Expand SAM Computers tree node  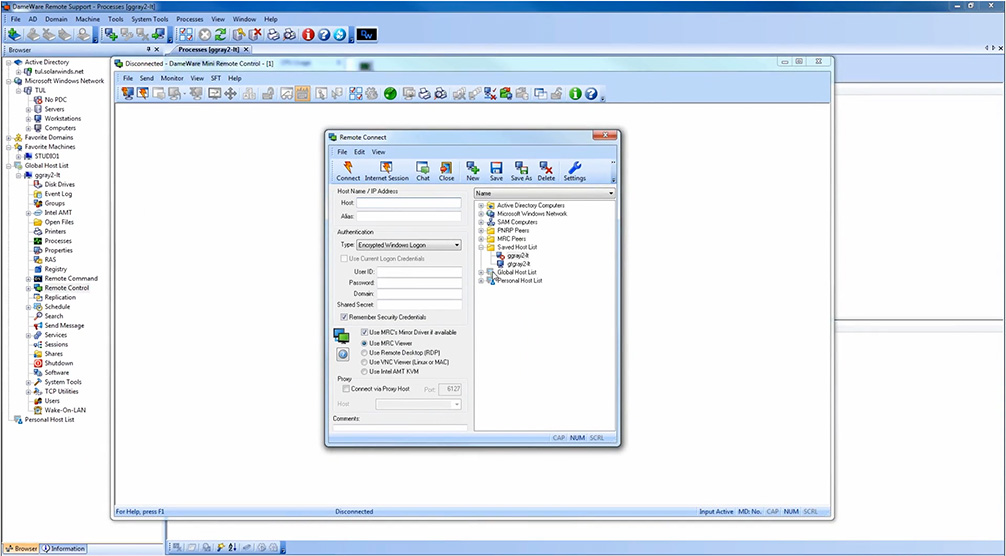481,222
